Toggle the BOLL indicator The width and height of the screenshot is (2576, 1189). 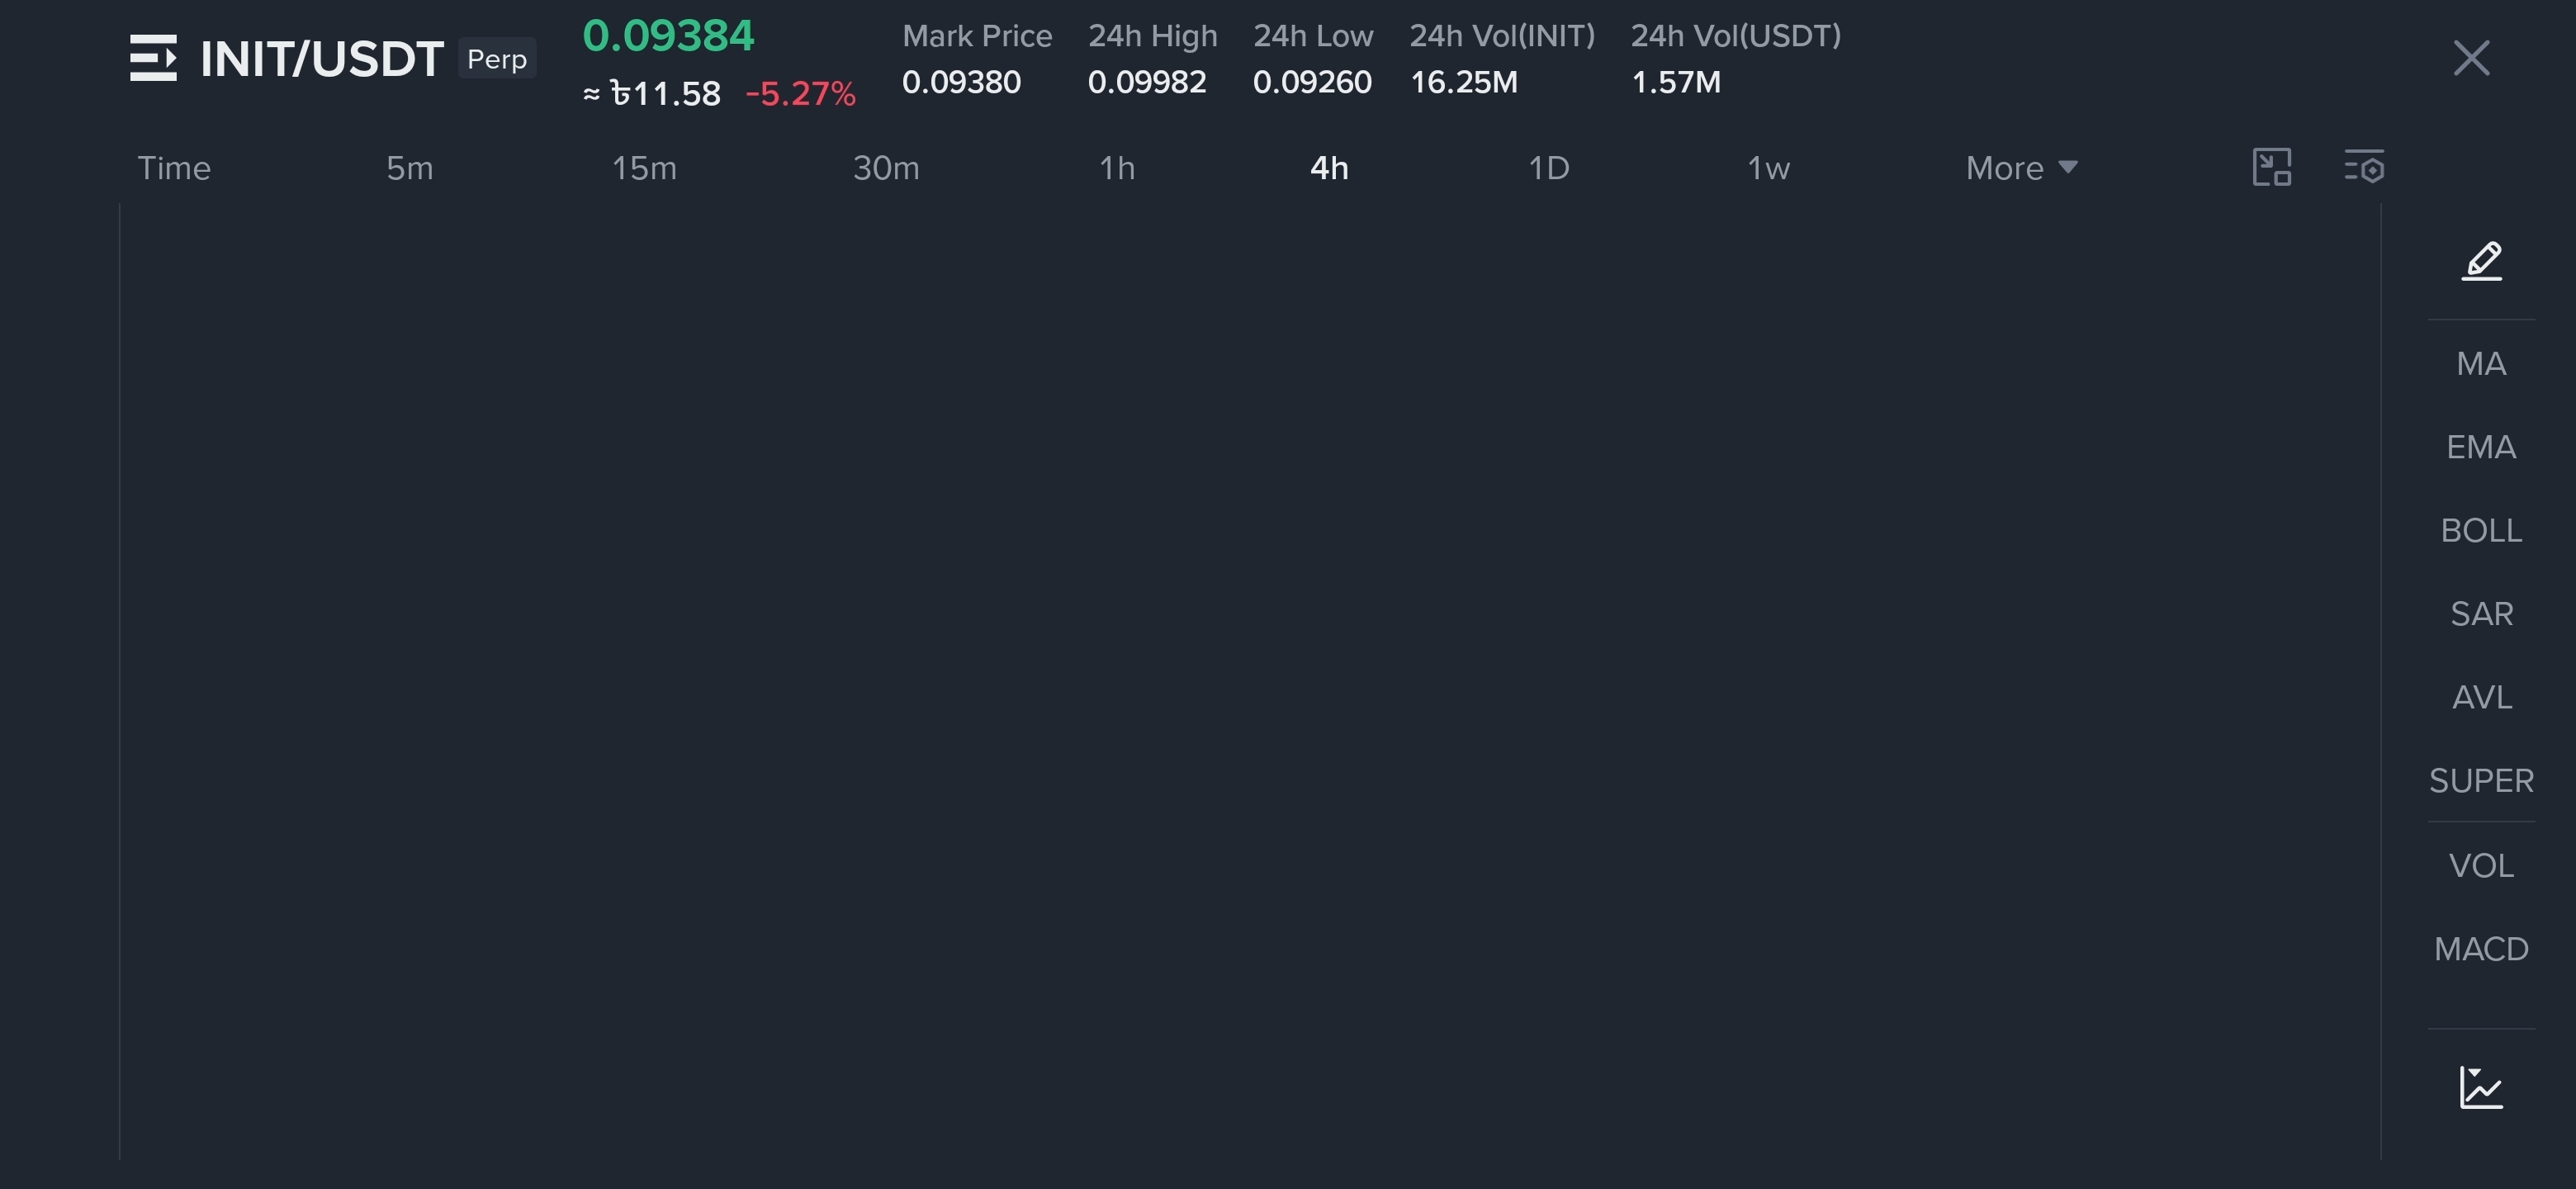[x=2481, y=530]
